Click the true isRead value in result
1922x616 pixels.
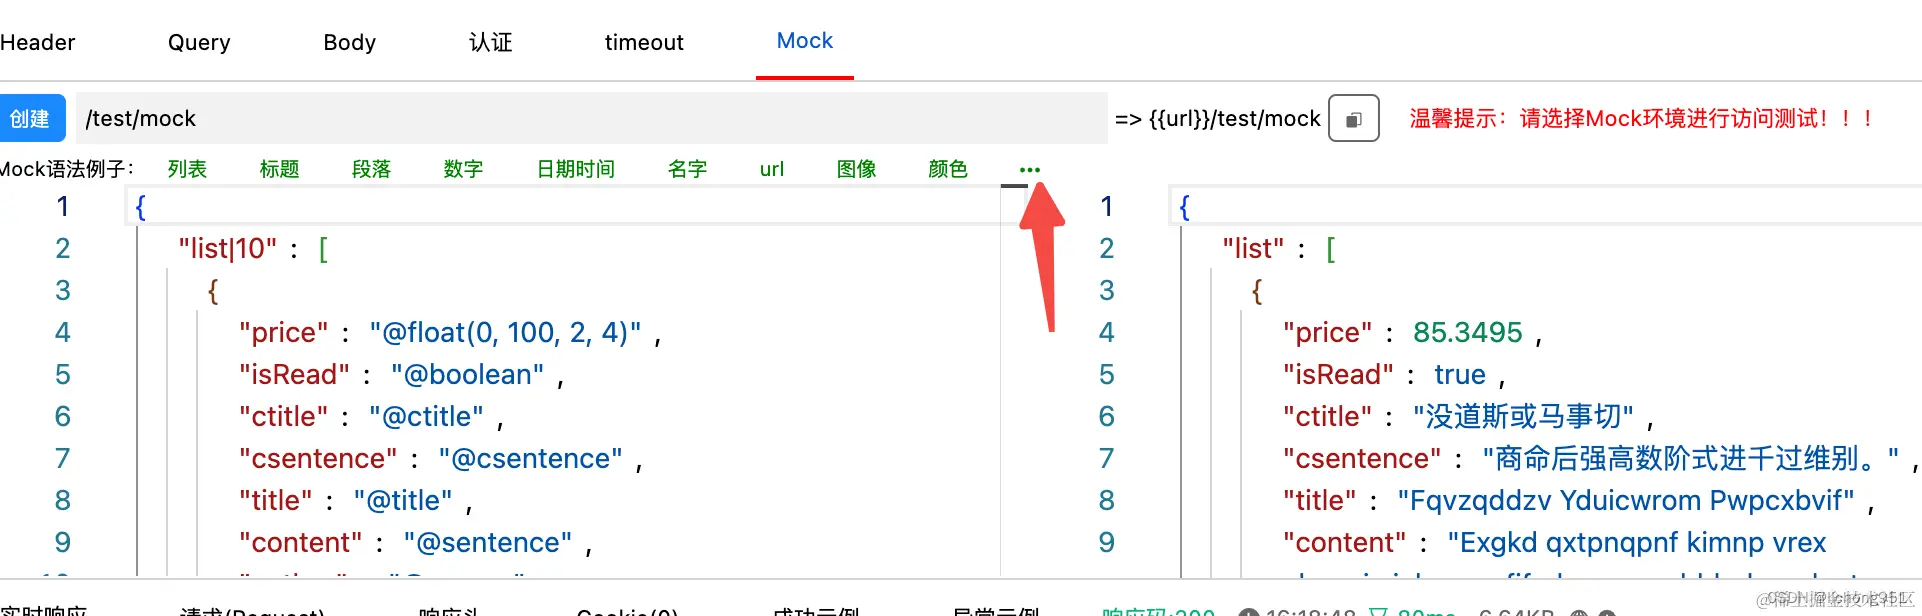click(1460, 374)
